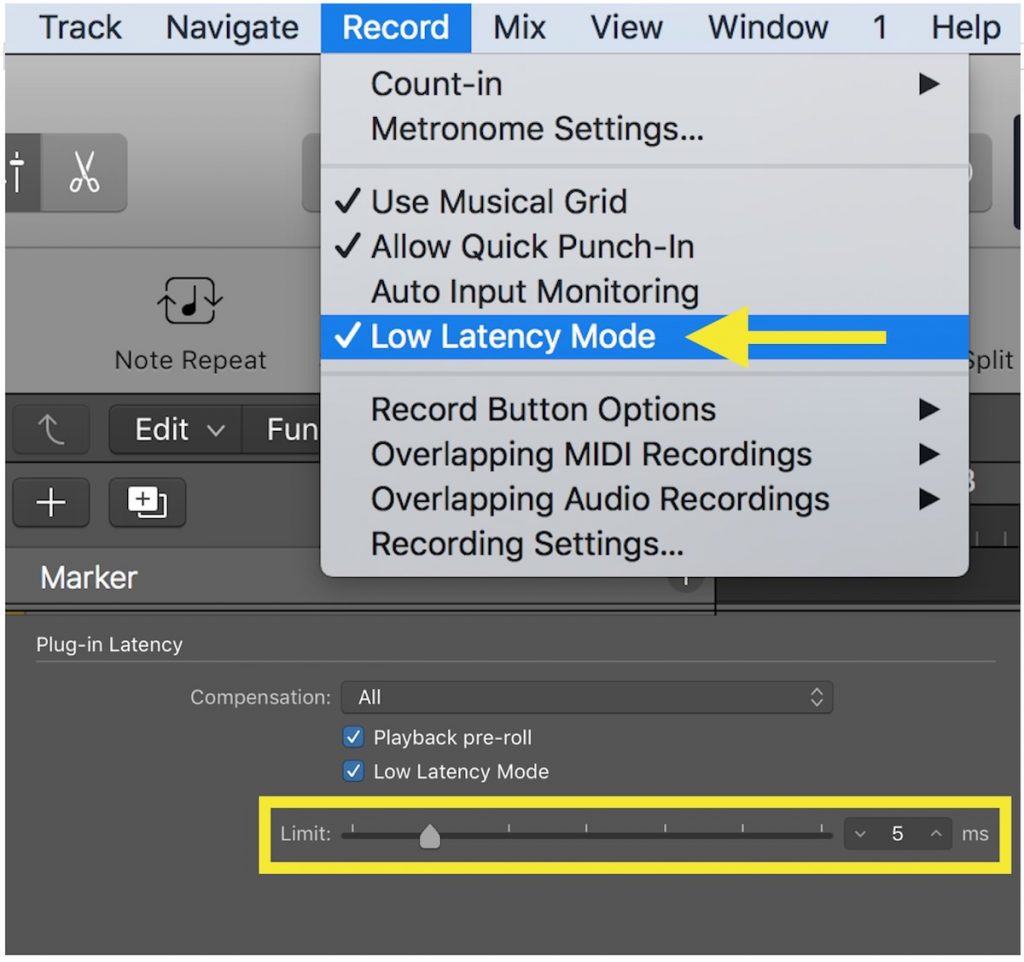Click the Plug-in Latency section heading
This screenshot has height=962, width=1024.
[x=109, y=645]
